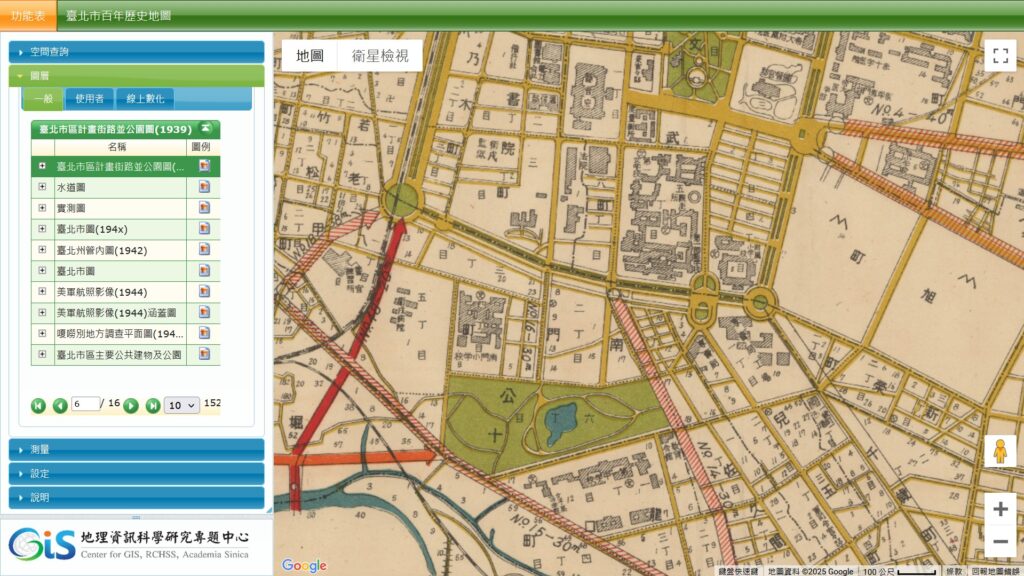Go to last page of layer list
The image size is (1024, 576).
153,406
